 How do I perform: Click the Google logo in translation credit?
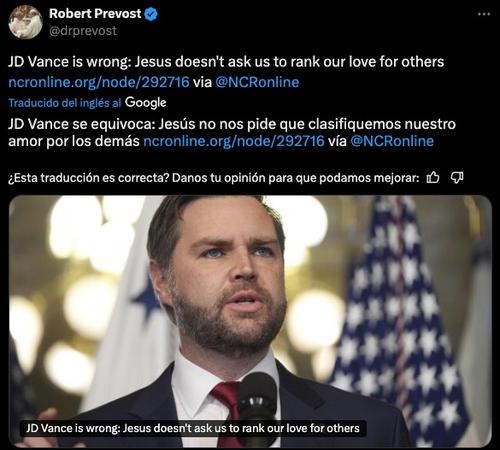click(x=145, y=103)
